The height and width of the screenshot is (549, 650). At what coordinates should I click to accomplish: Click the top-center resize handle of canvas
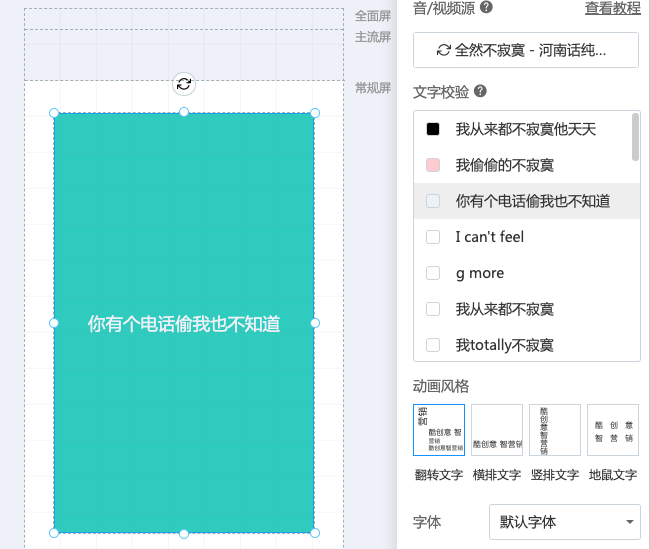click(x=184, y=112)
